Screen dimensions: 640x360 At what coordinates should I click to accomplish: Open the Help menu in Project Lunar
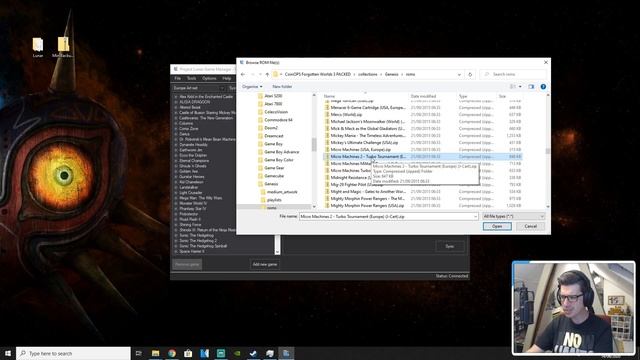tap(227, 78)
